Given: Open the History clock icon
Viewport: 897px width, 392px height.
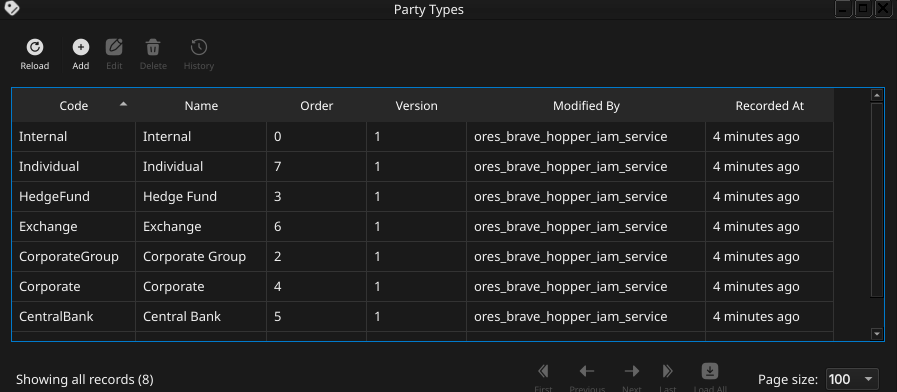Looking at the screenshot, I should point(199,47).
